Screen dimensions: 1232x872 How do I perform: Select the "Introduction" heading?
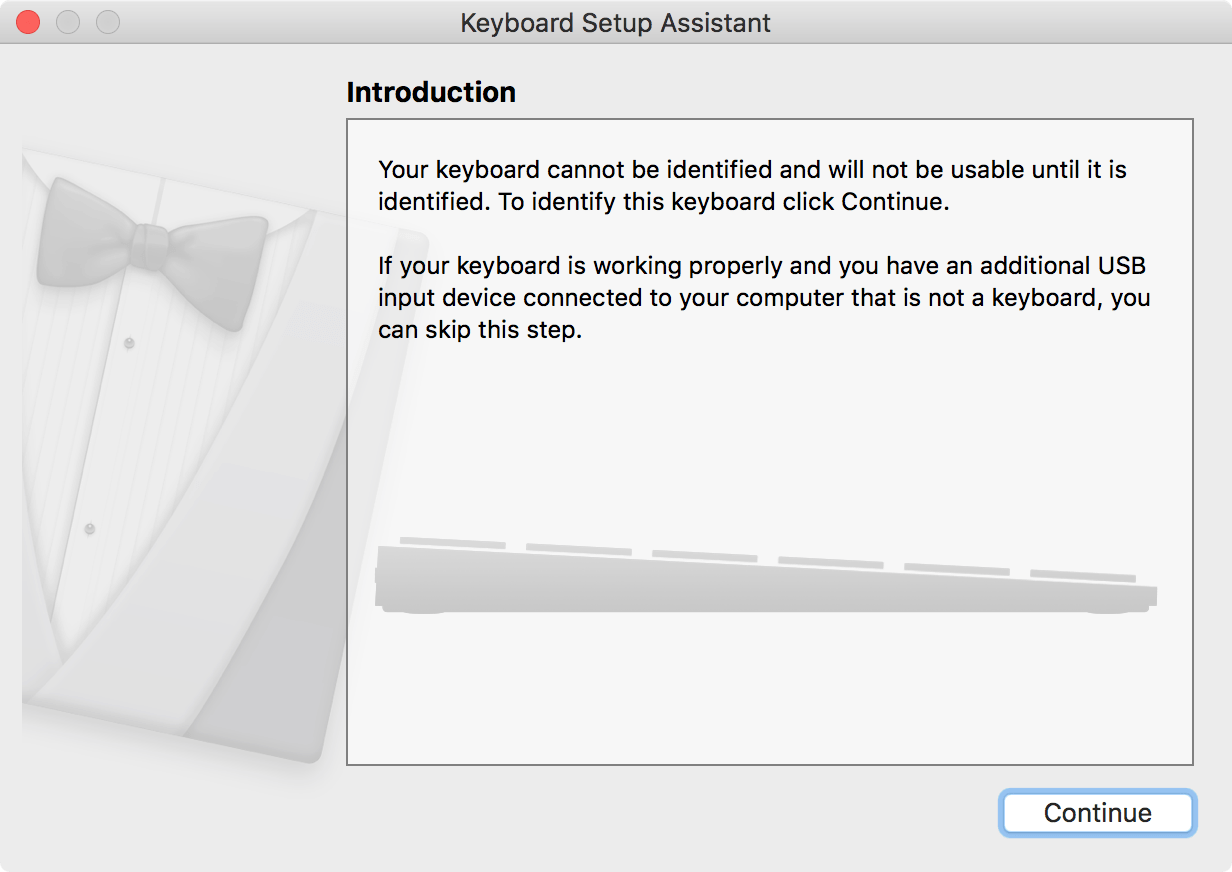tap(431, 93)
